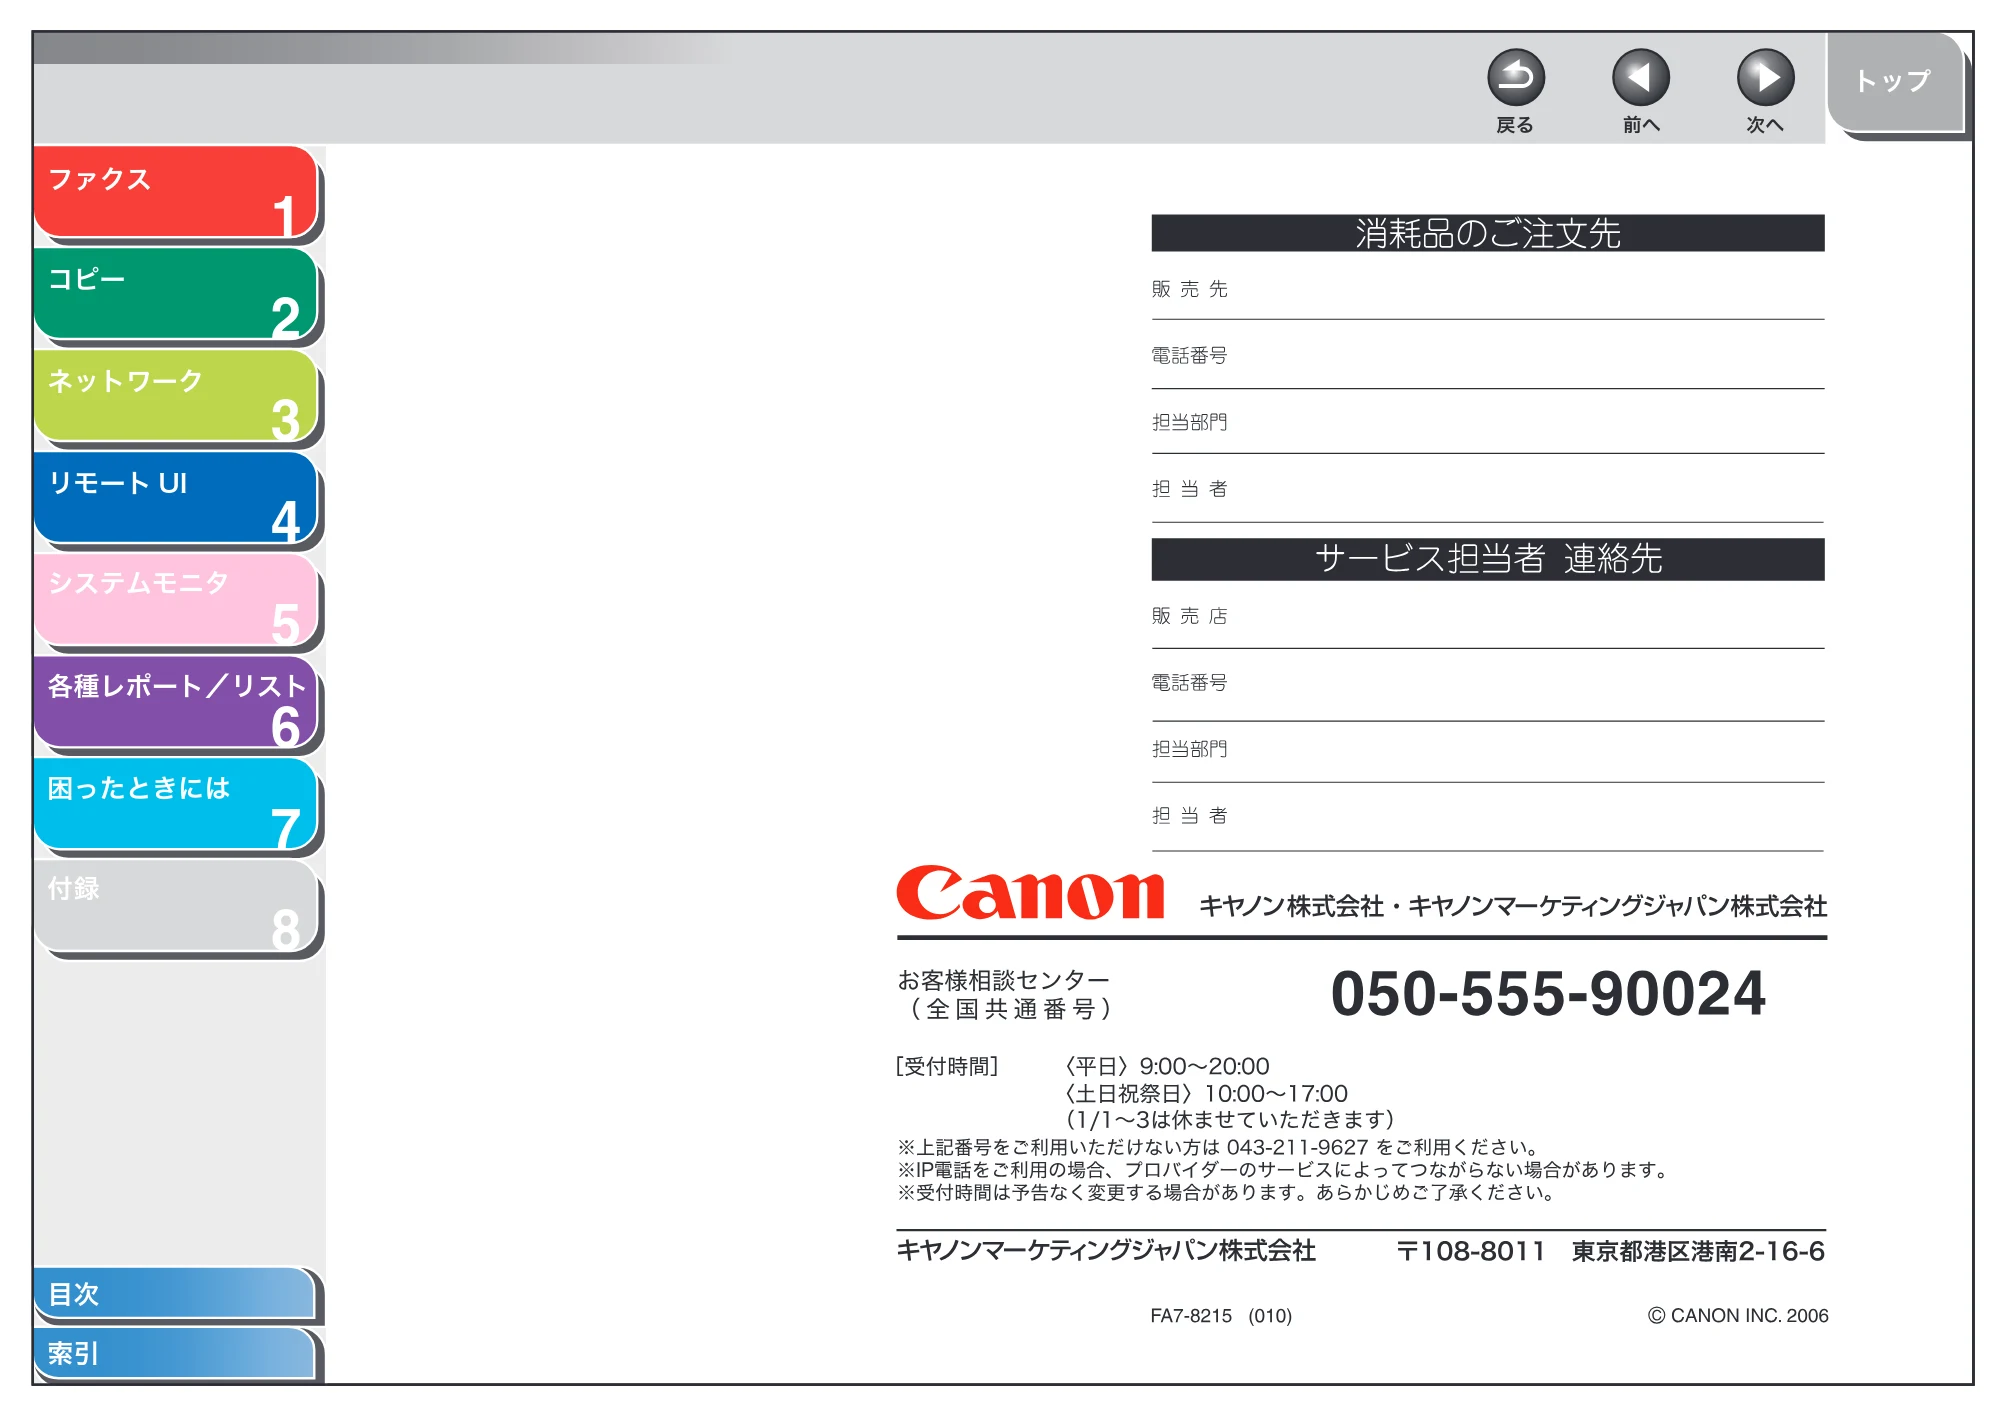This screenshot has width=2000, height=1415.
Task: Click the red Canon logo
Action: tap(1030, 893)
